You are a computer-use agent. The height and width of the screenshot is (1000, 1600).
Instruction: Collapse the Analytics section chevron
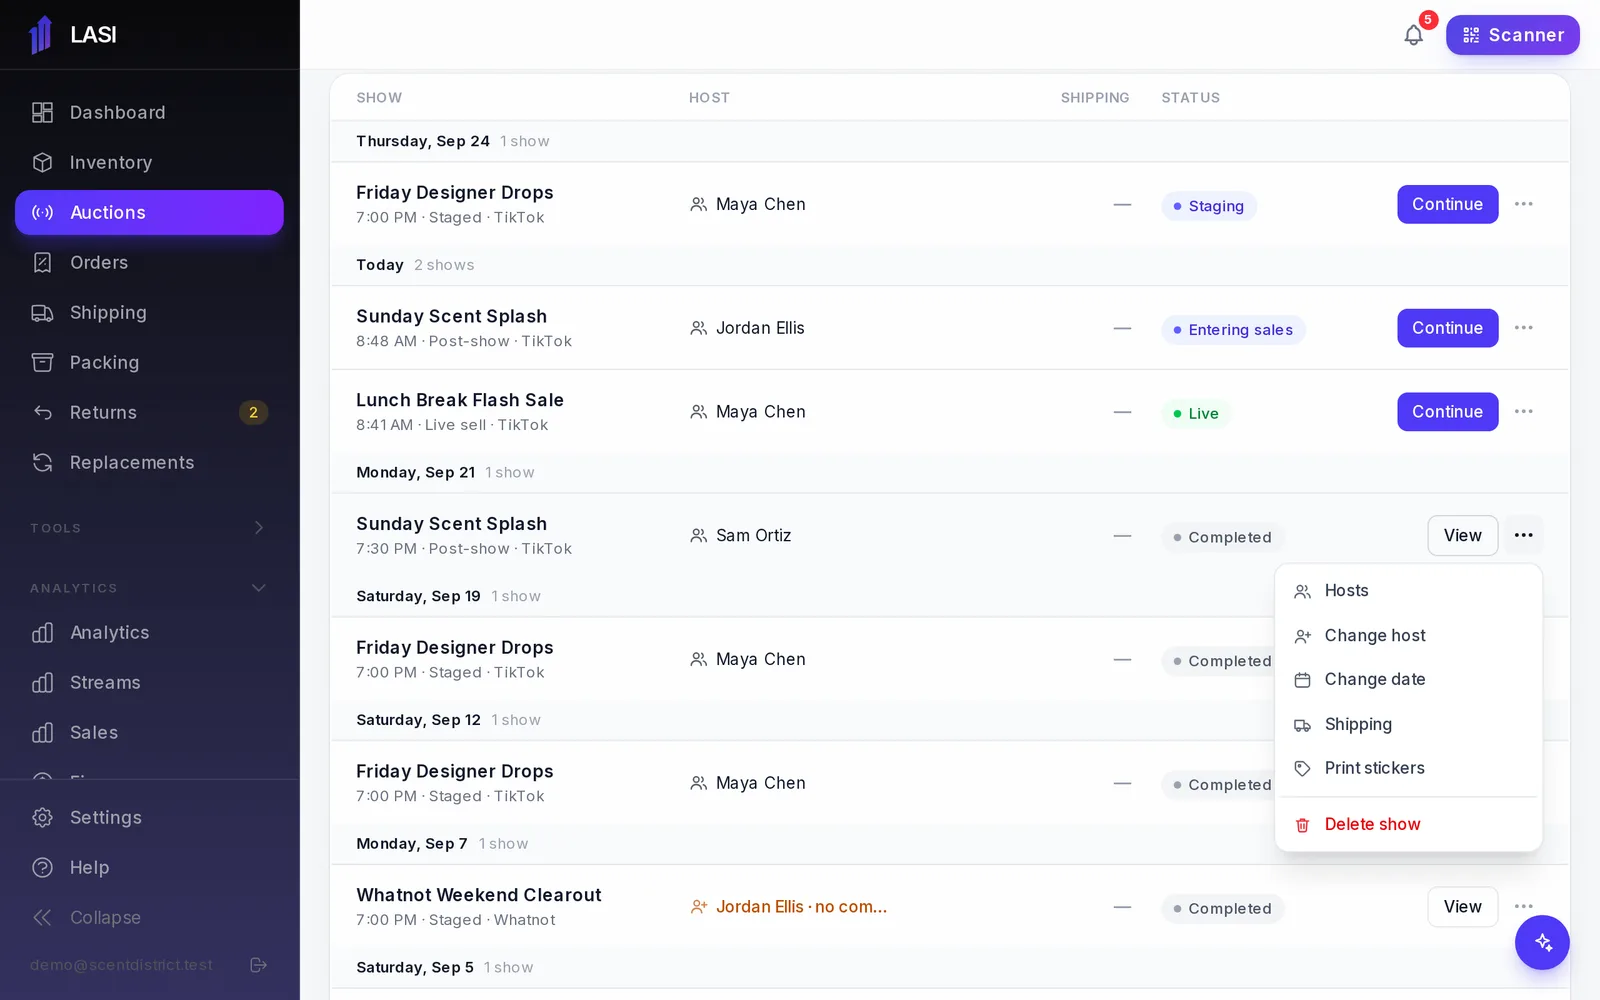click(x=259, y=588)
